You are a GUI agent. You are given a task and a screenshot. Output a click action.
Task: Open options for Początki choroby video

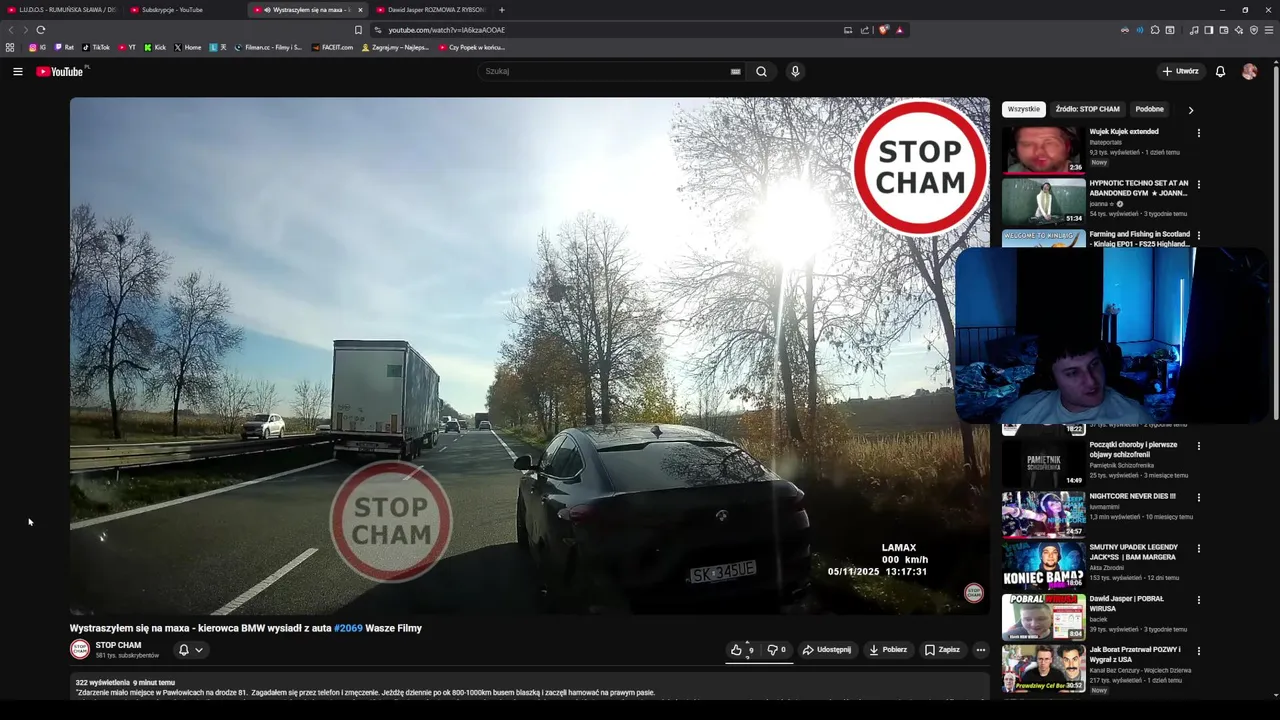point(1198,446)
